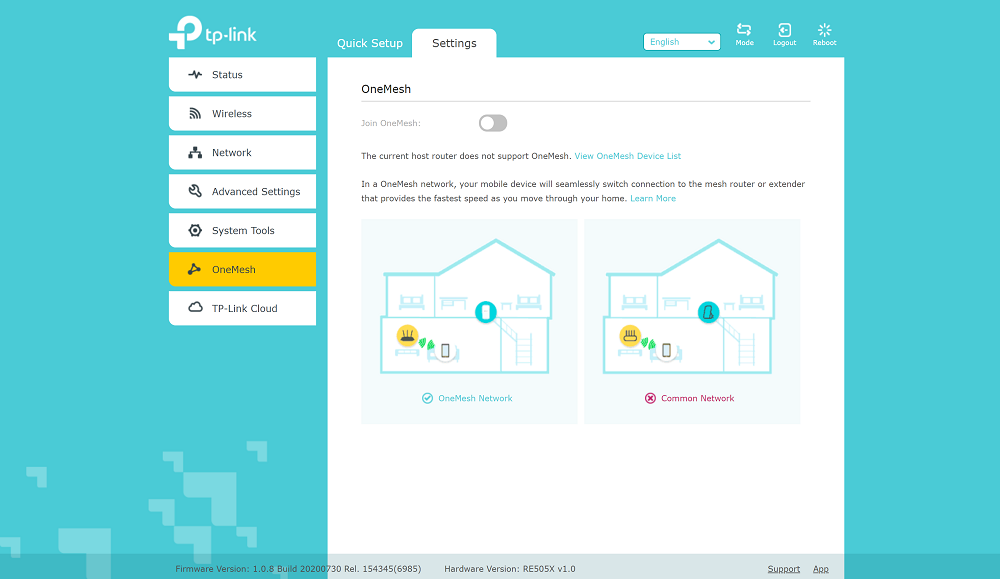The height and width of the screenshot is (579, 1000).
Task: Click the Hardware Version RE505X text
Action: [510, 569]
